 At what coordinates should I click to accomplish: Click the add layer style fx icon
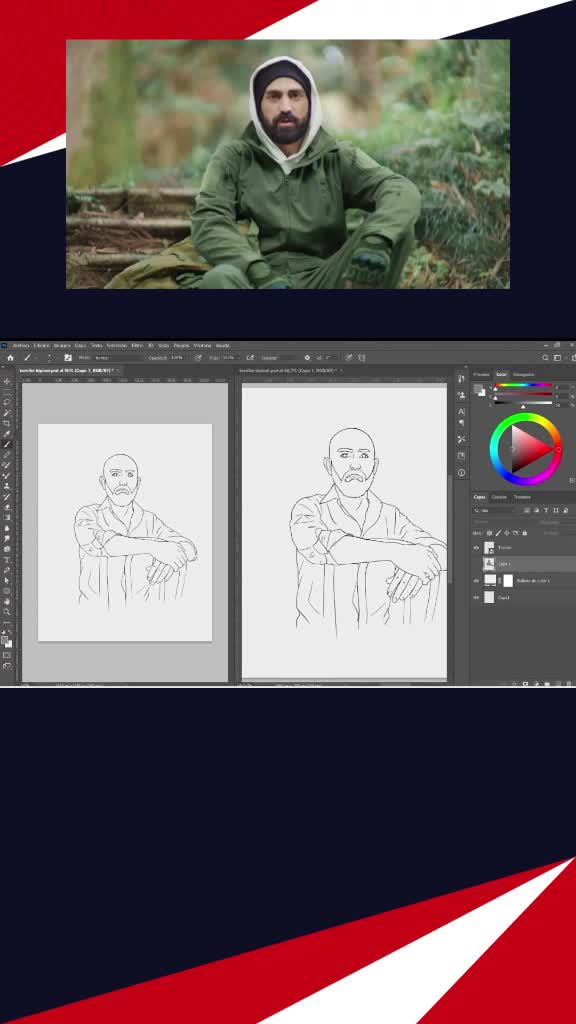(x=515, y=684)
